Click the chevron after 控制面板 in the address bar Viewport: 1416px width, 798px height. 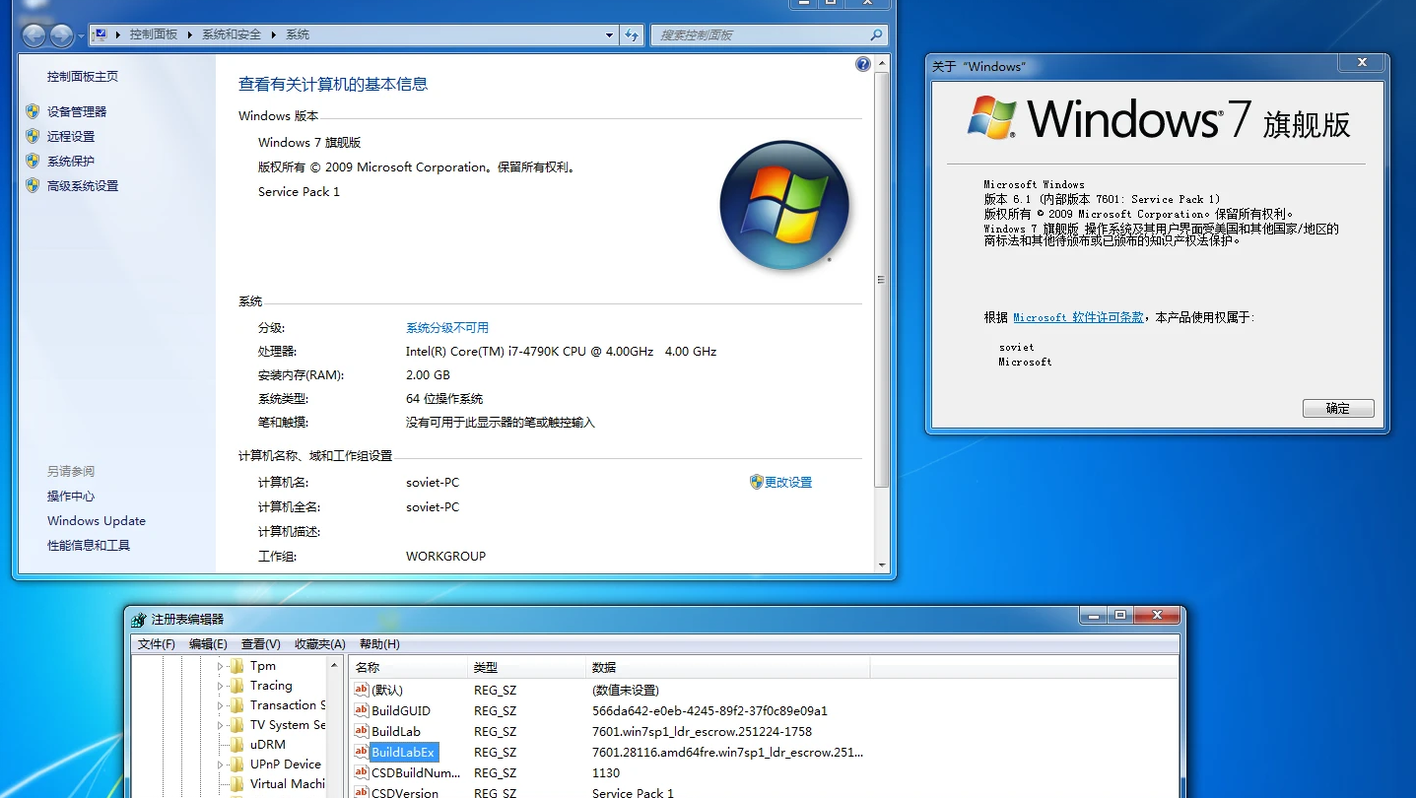click(x=190, y=35)
